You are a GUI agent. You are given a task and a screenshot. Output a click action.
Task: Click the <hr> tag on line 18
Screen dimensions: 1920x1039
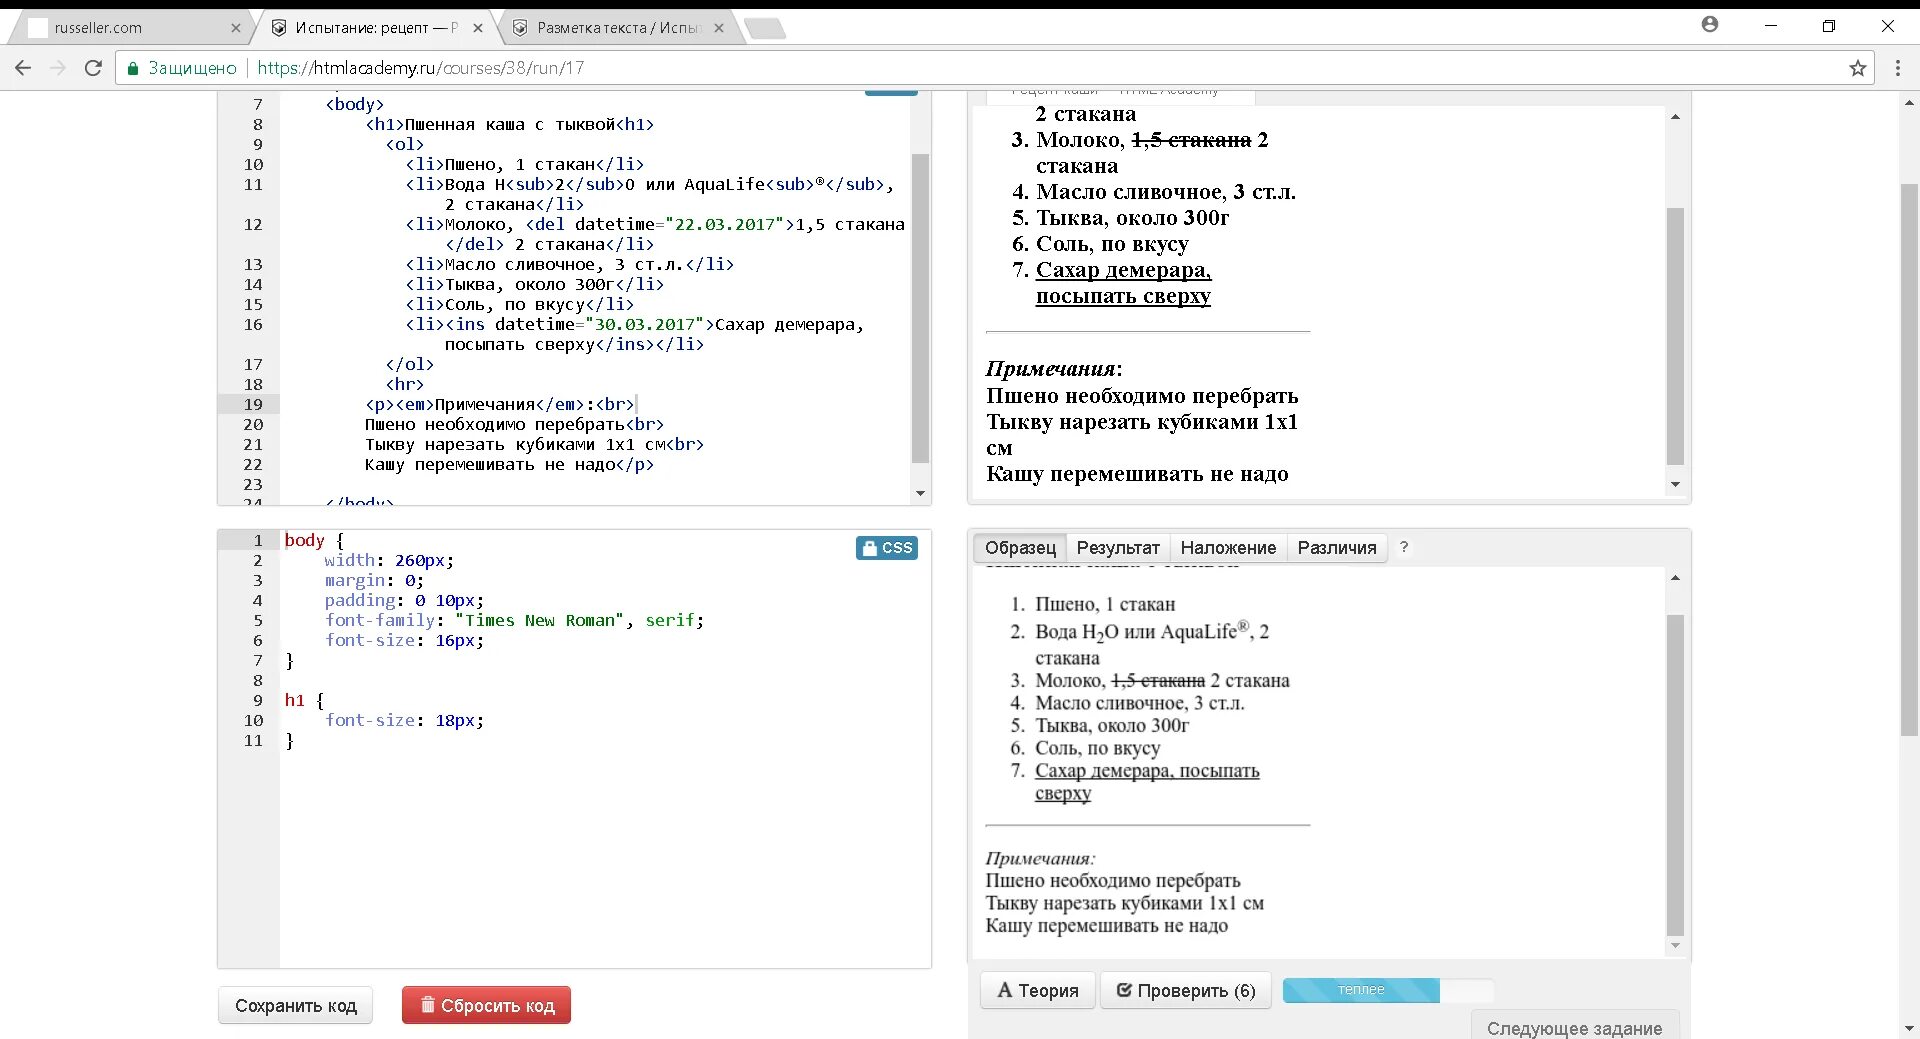404,384
